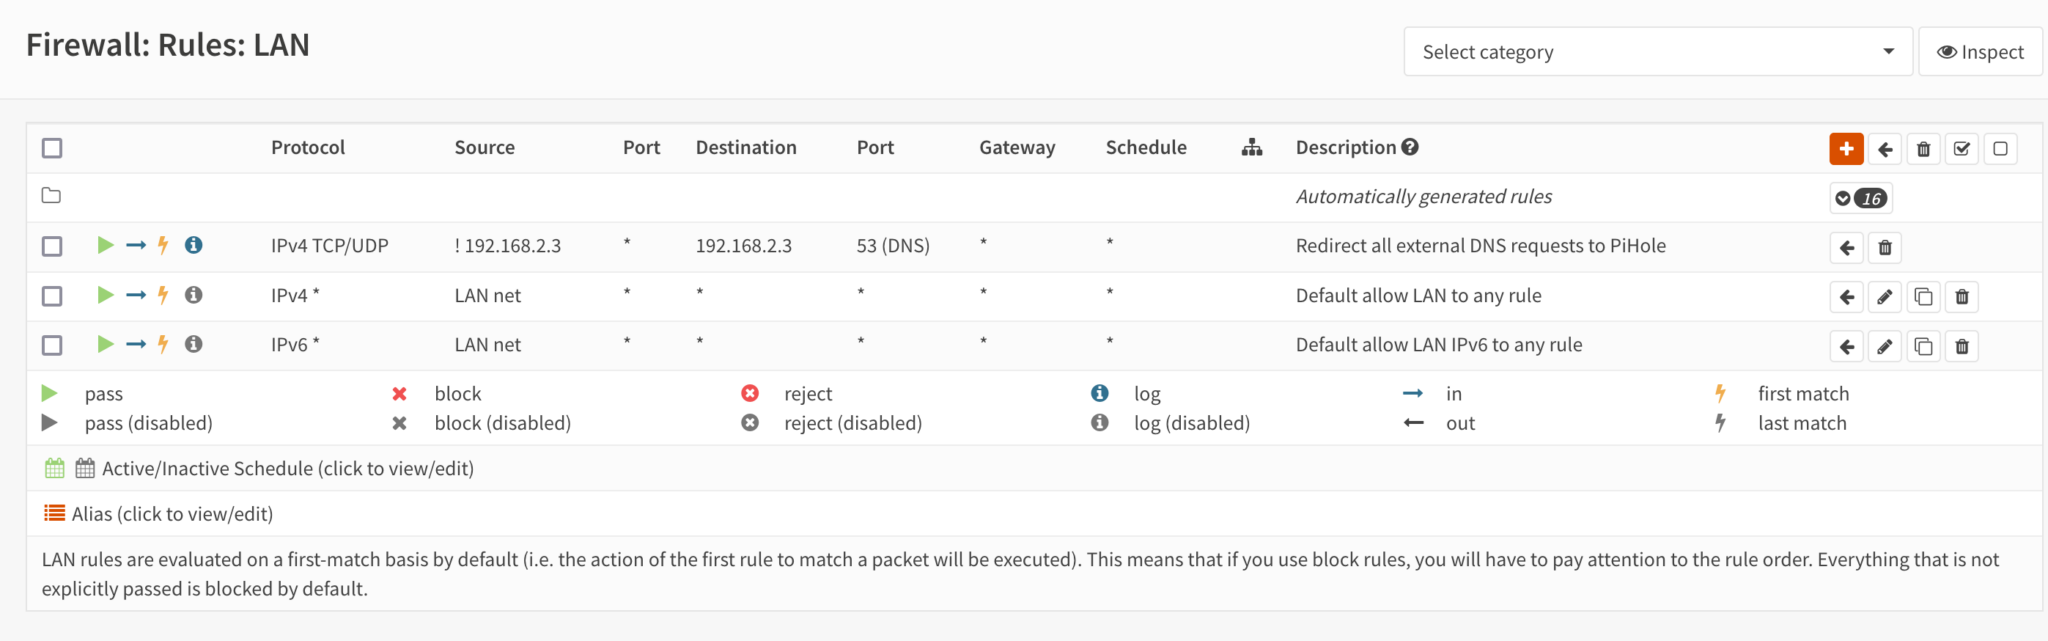Image resolution: width=2048 pixels, height=641 pixels.
Task: Click the Inspect button
Action: 1979,51
